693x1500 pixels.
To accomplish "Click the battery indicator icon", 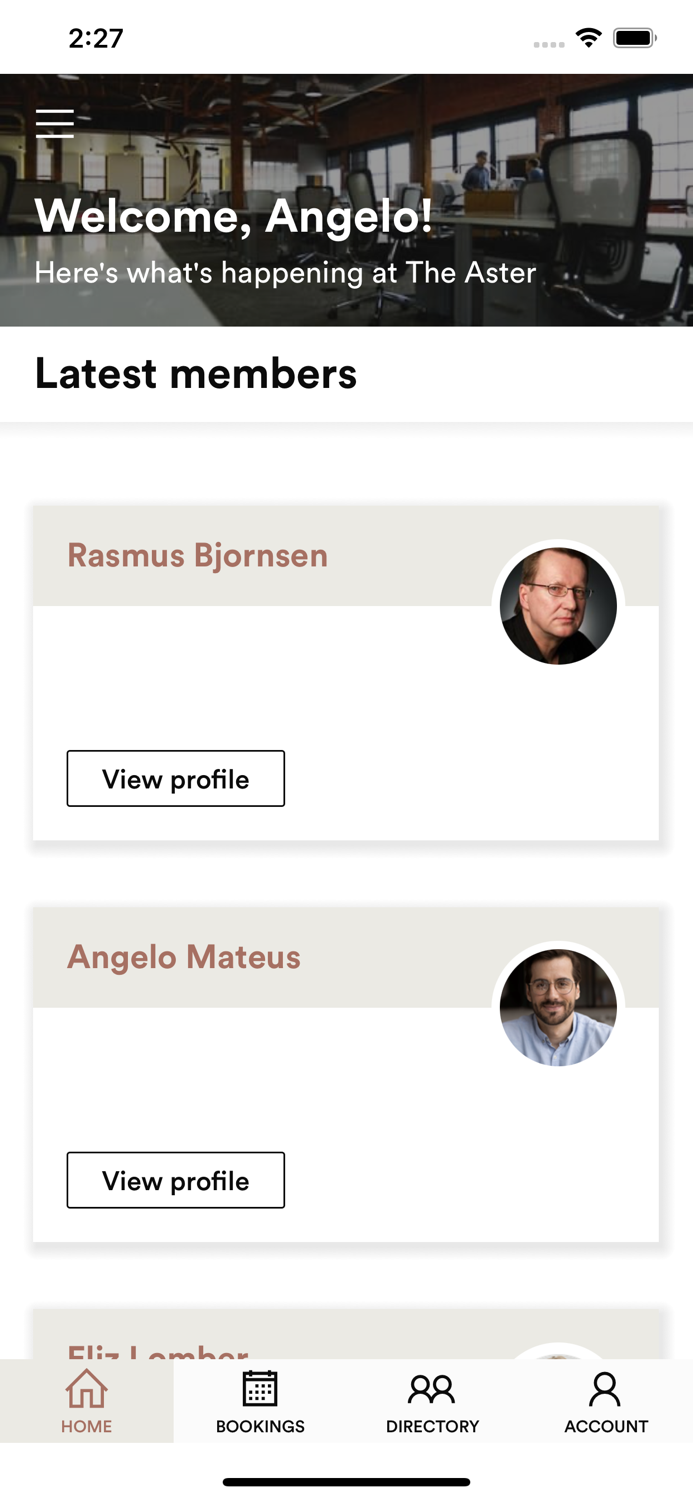I will click(635, 39).
